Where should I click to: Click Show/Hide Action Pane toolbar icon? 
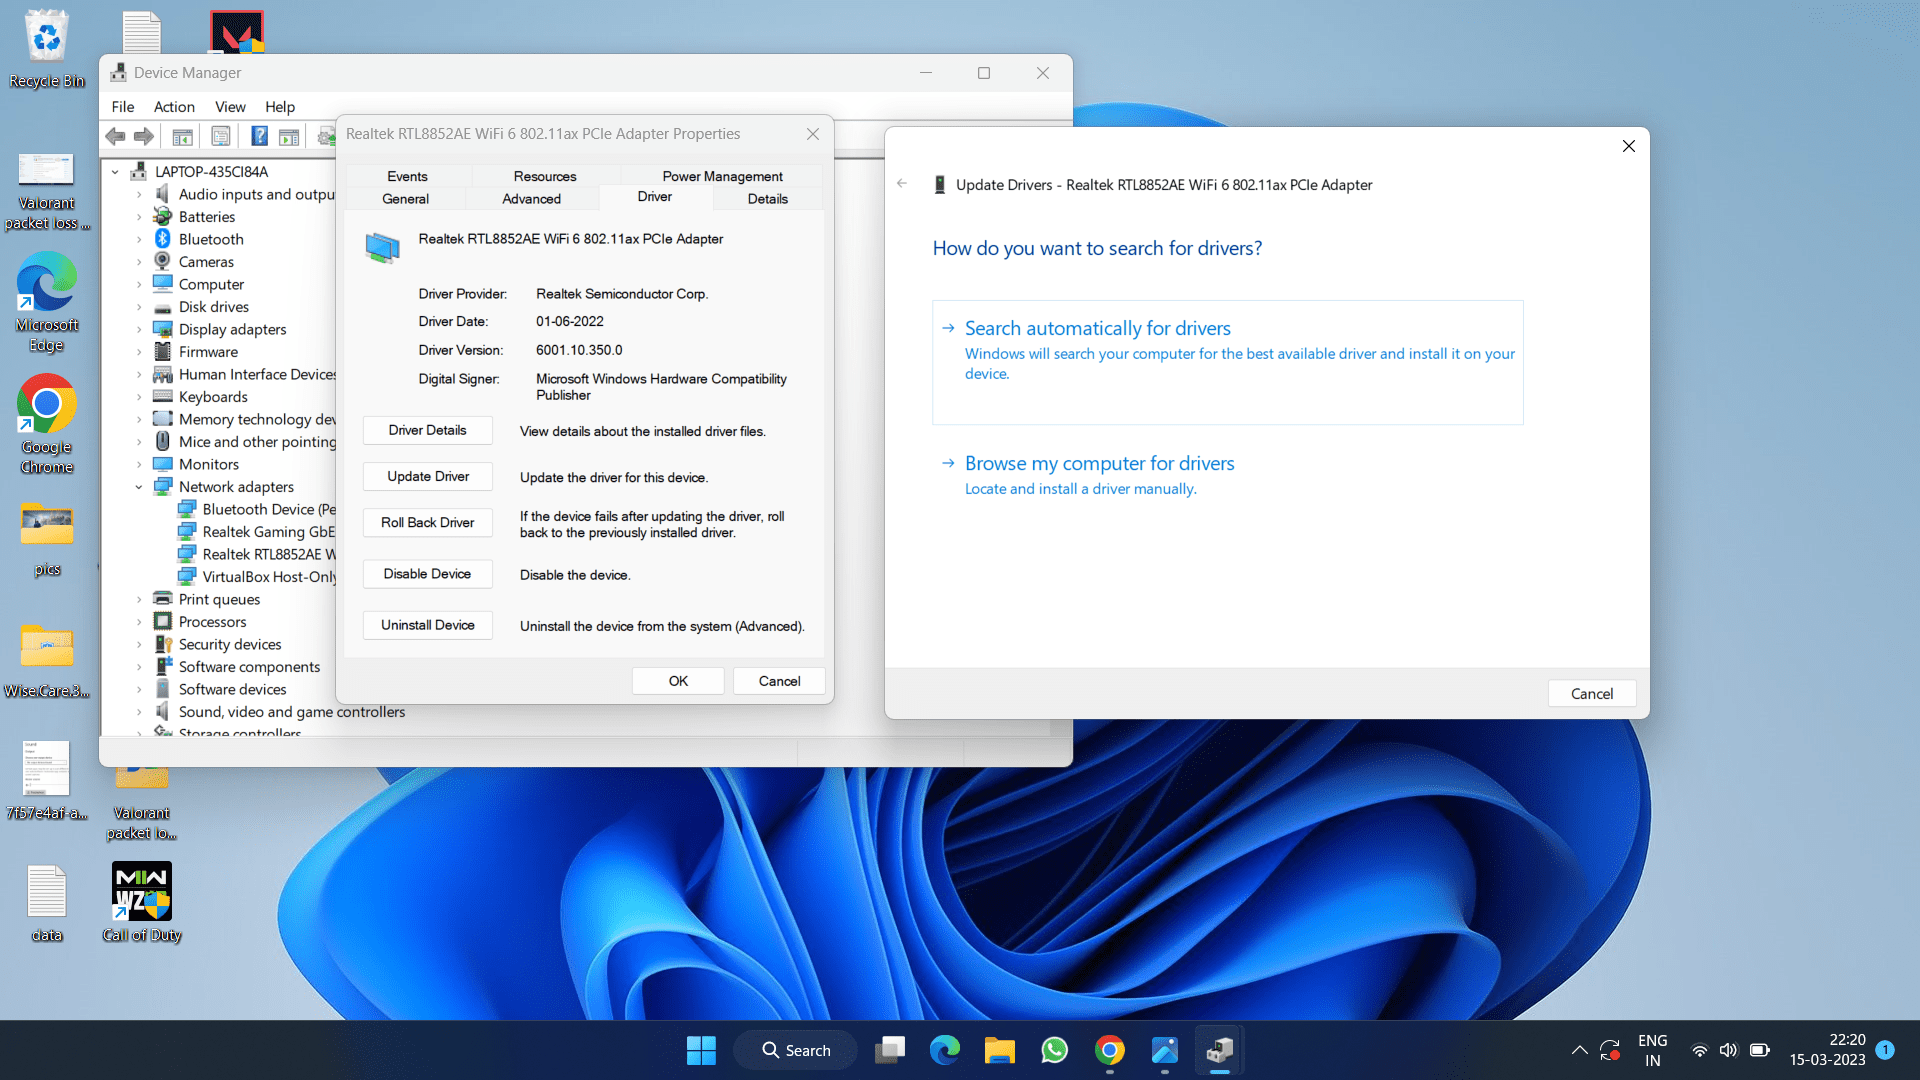[x=289, y=136]
